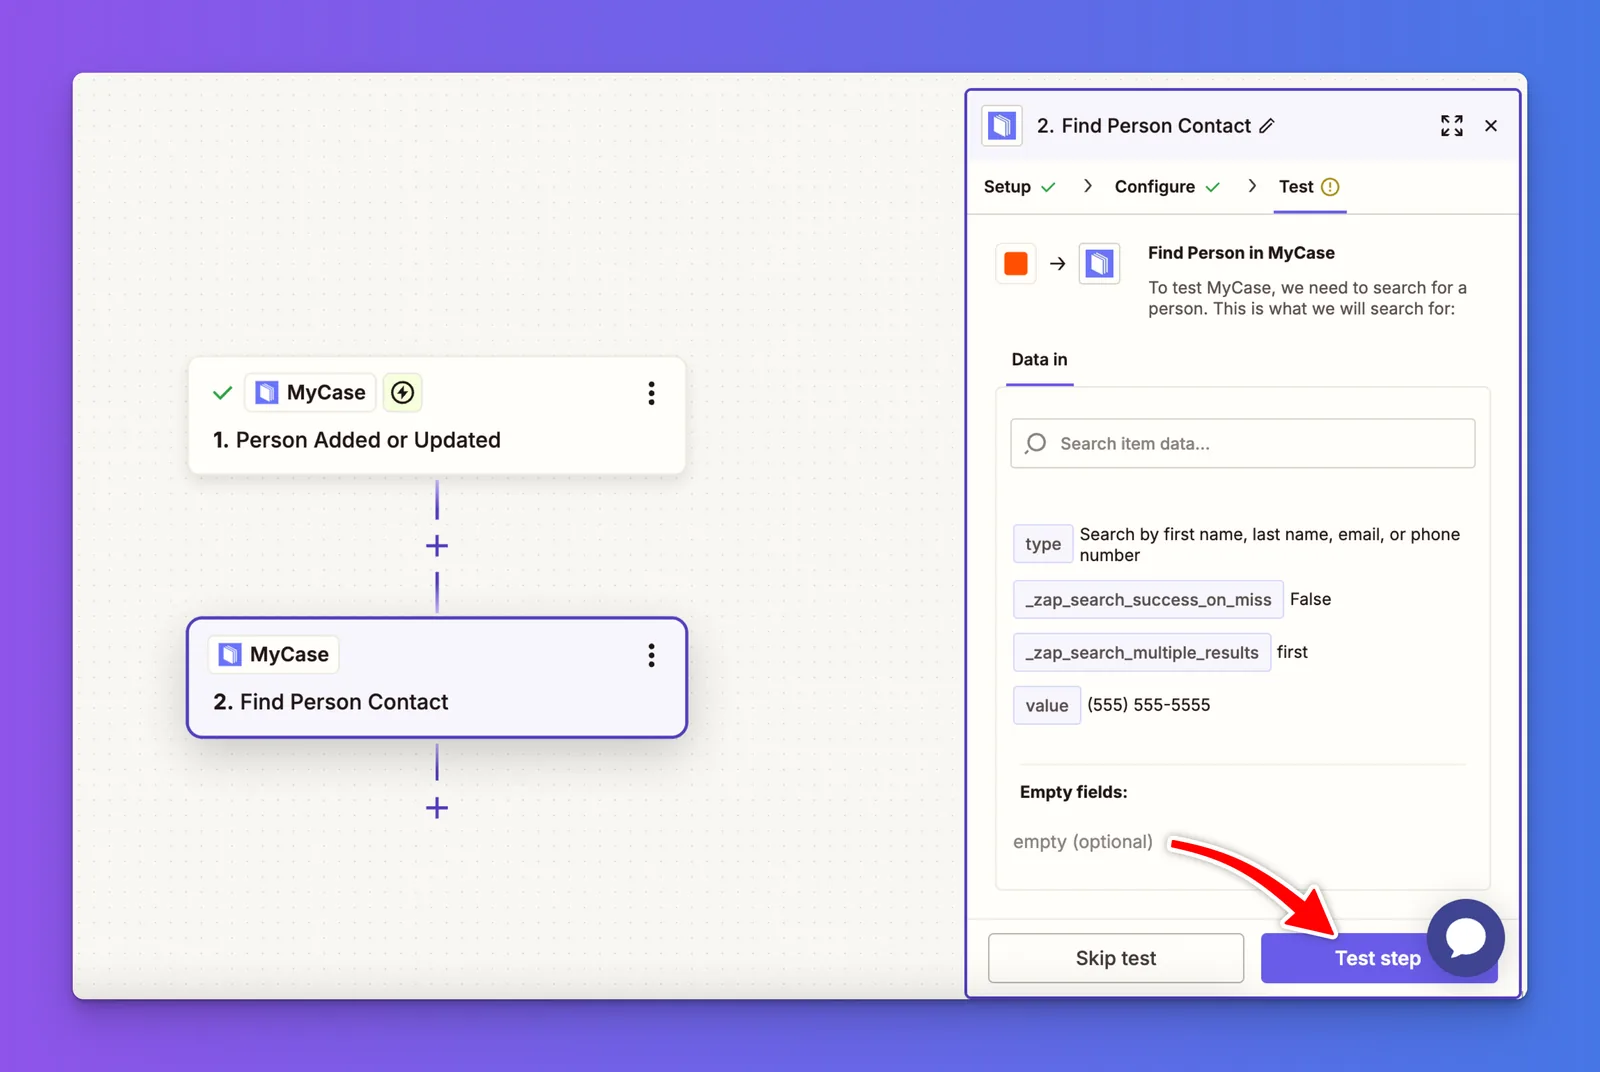Click the MyCase chip in step 2
1600x1072 pixels.
click(x=274, y=655)
